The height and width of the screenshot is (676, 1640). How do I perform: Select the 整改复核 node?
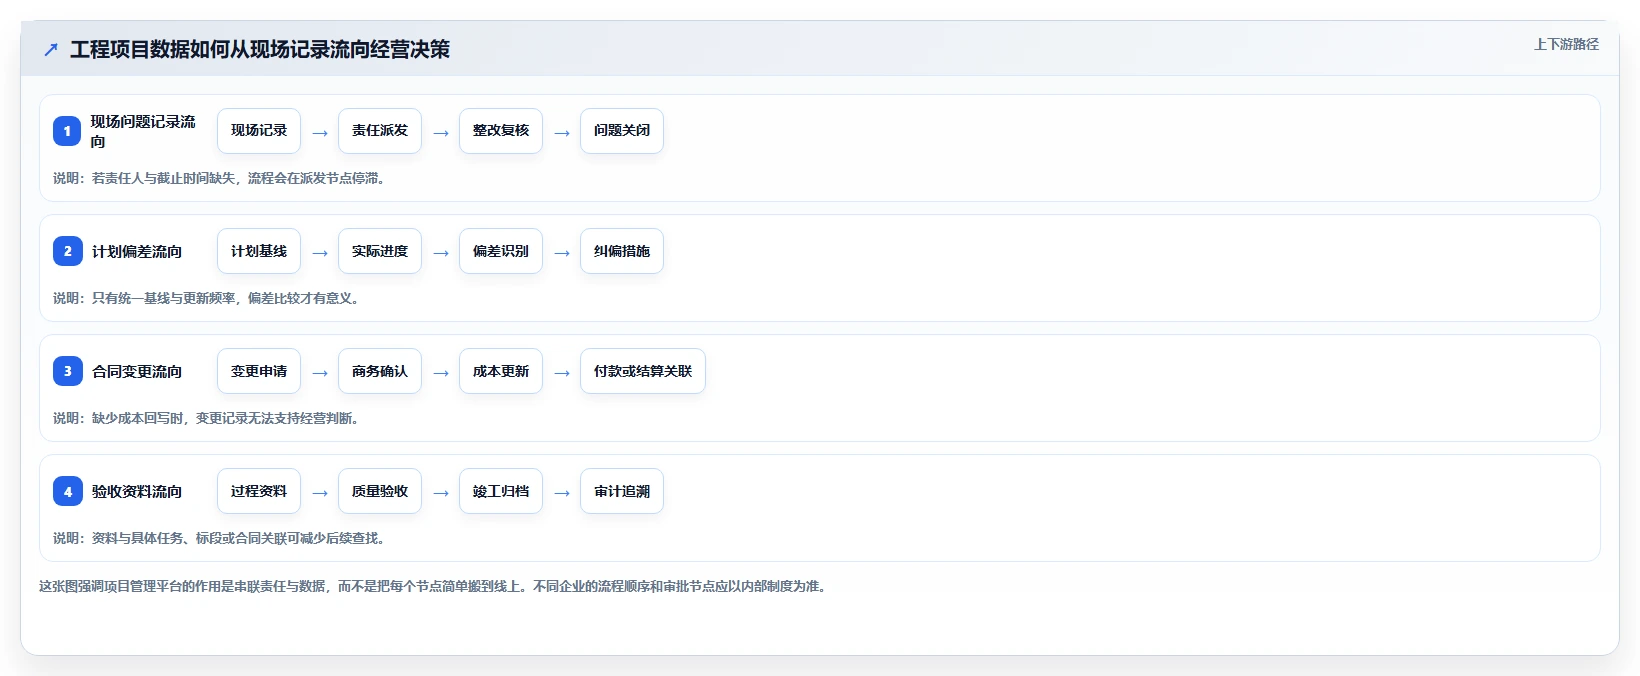501,131
